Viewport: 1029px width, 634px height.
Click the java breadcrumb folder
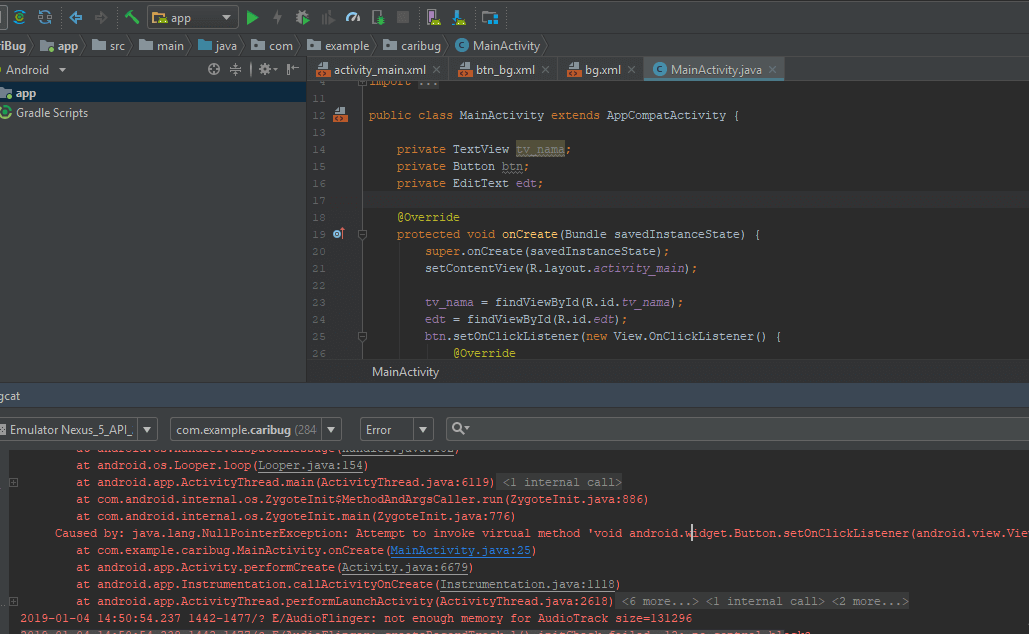click(x=217, y=45)
